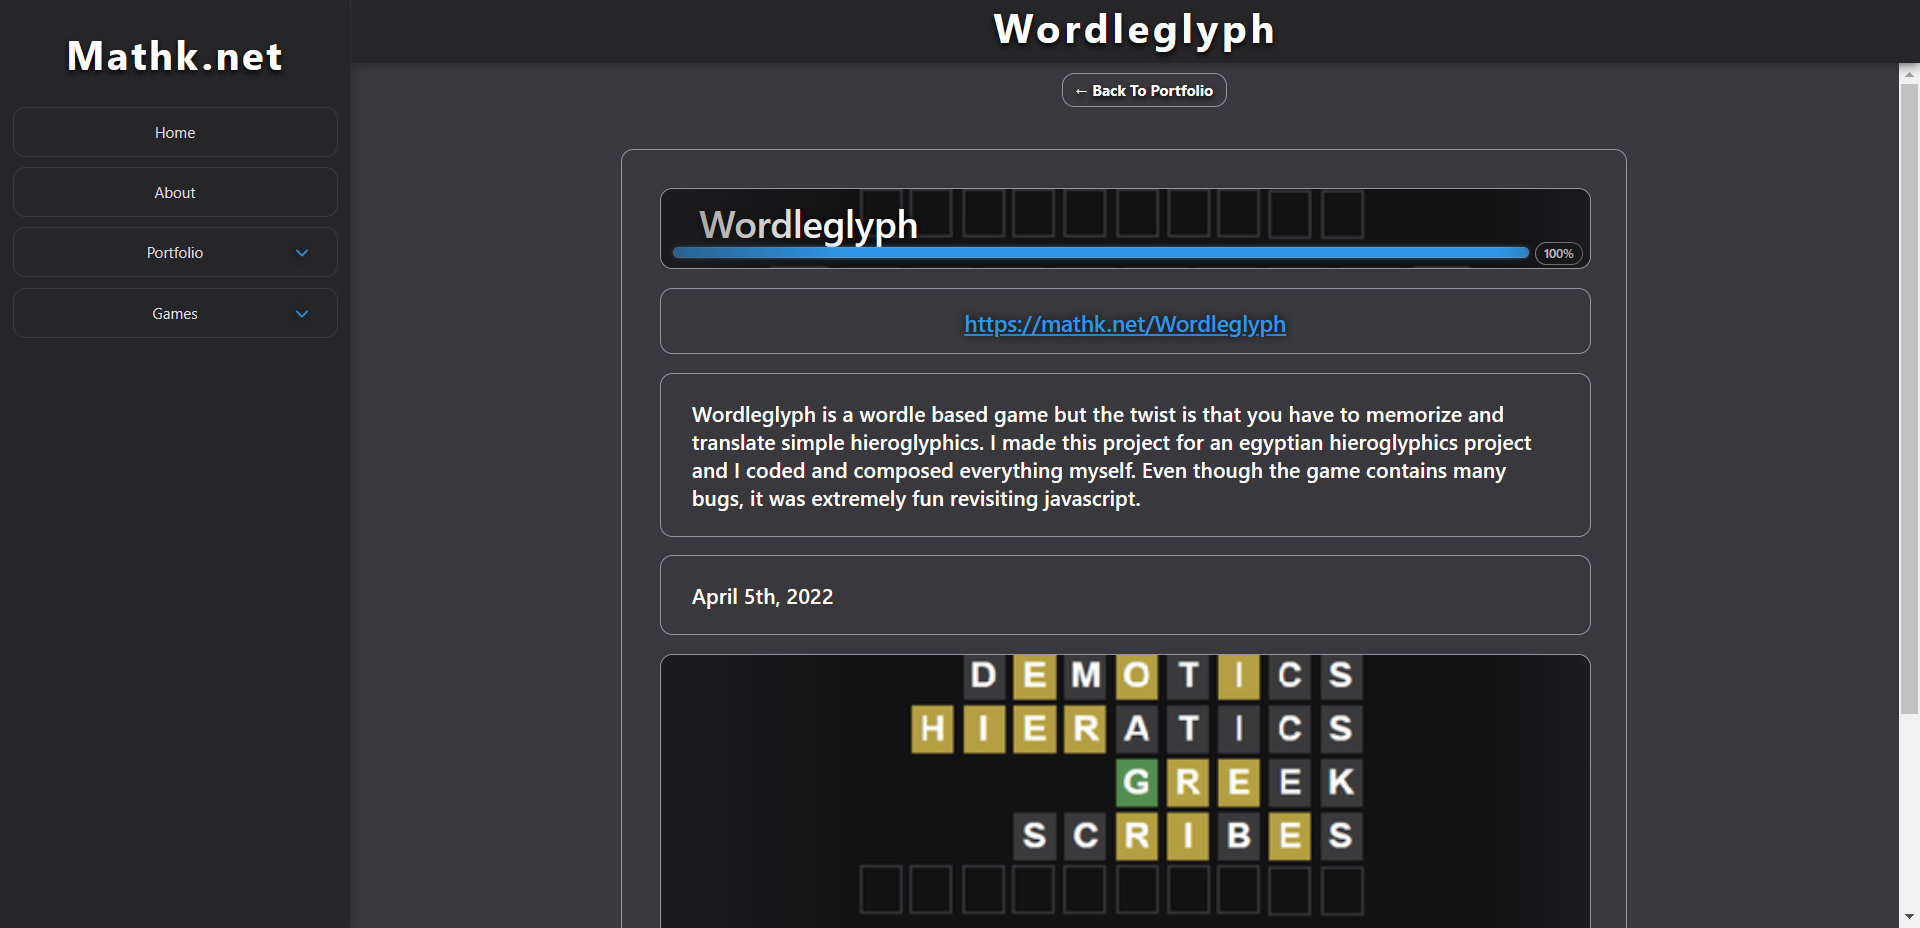Click the yellow H tile in HIERATICS
The width and height of the screenshot is (1920, 928).
[932, 728]
